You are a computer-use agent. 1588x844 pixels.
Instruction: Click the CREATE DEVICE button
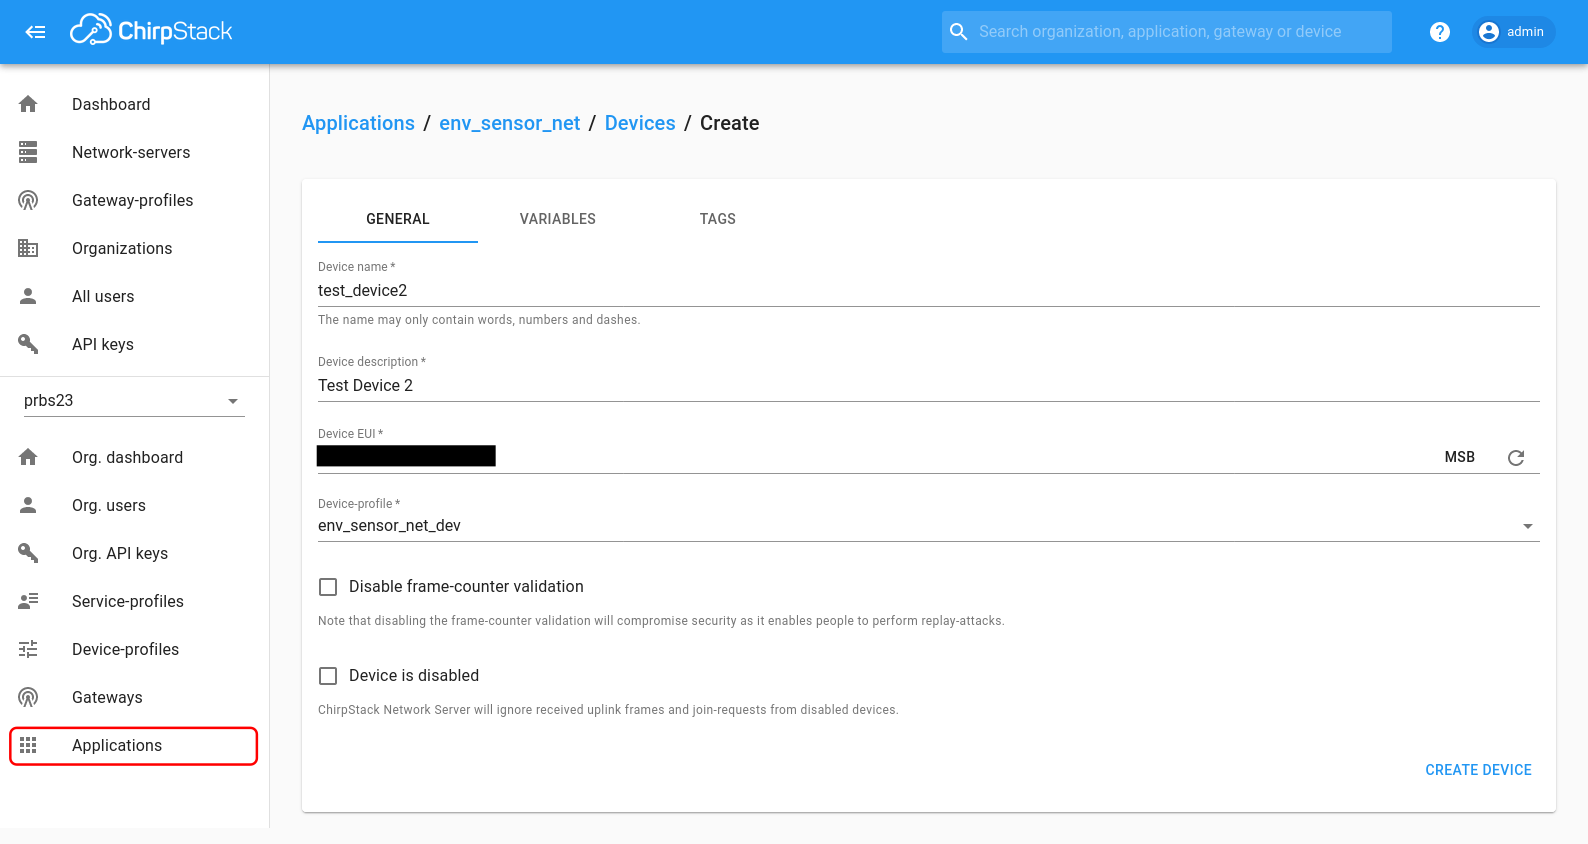click(x=1478, y=770)
